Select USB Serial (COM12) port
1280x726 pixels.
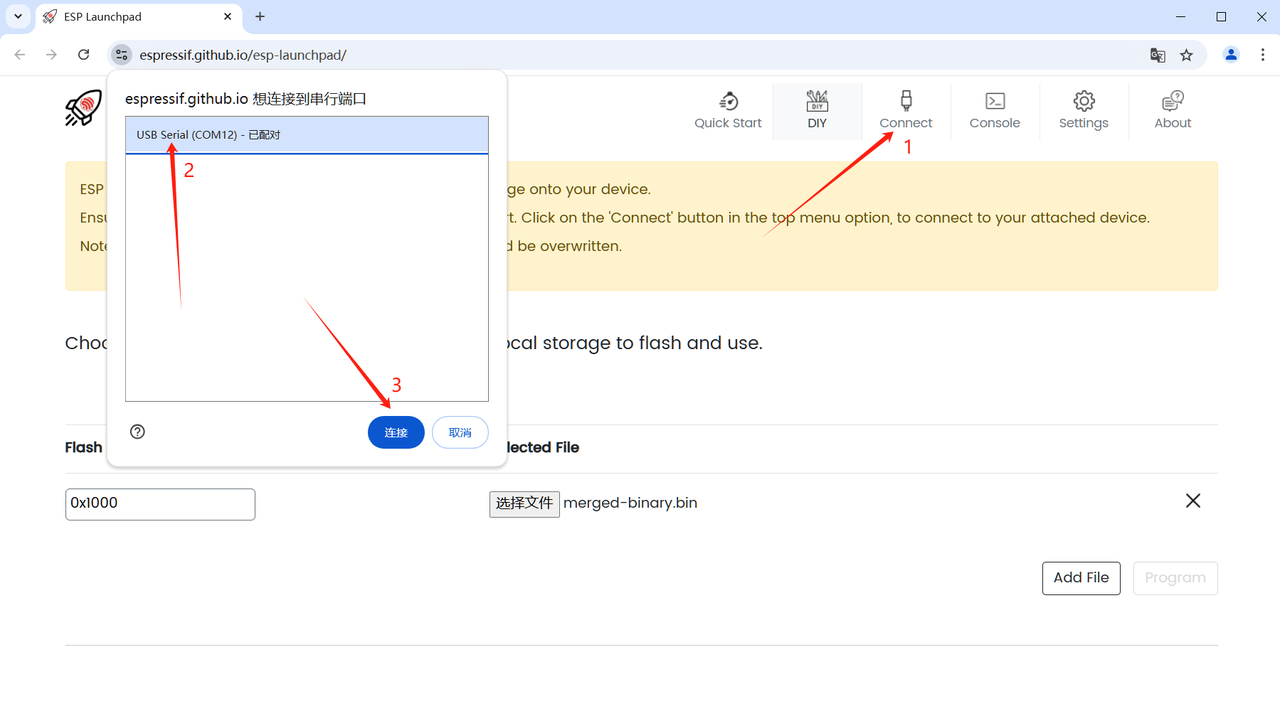(306, 135)
